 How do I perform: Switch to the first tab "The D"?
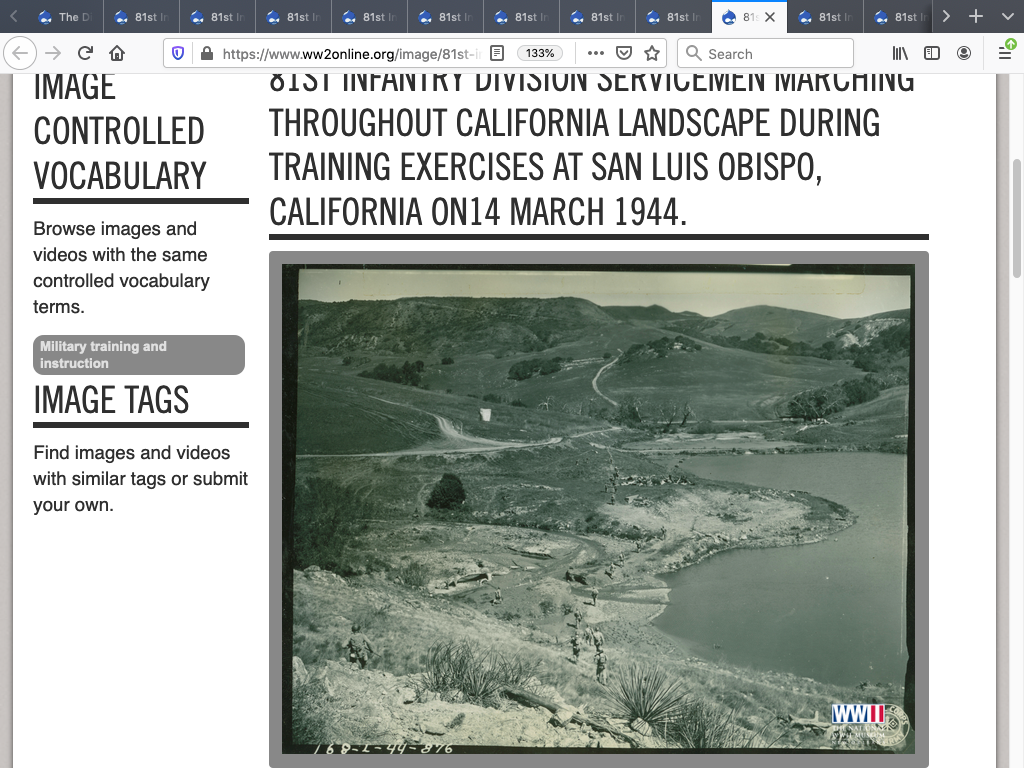pos(60,17)
